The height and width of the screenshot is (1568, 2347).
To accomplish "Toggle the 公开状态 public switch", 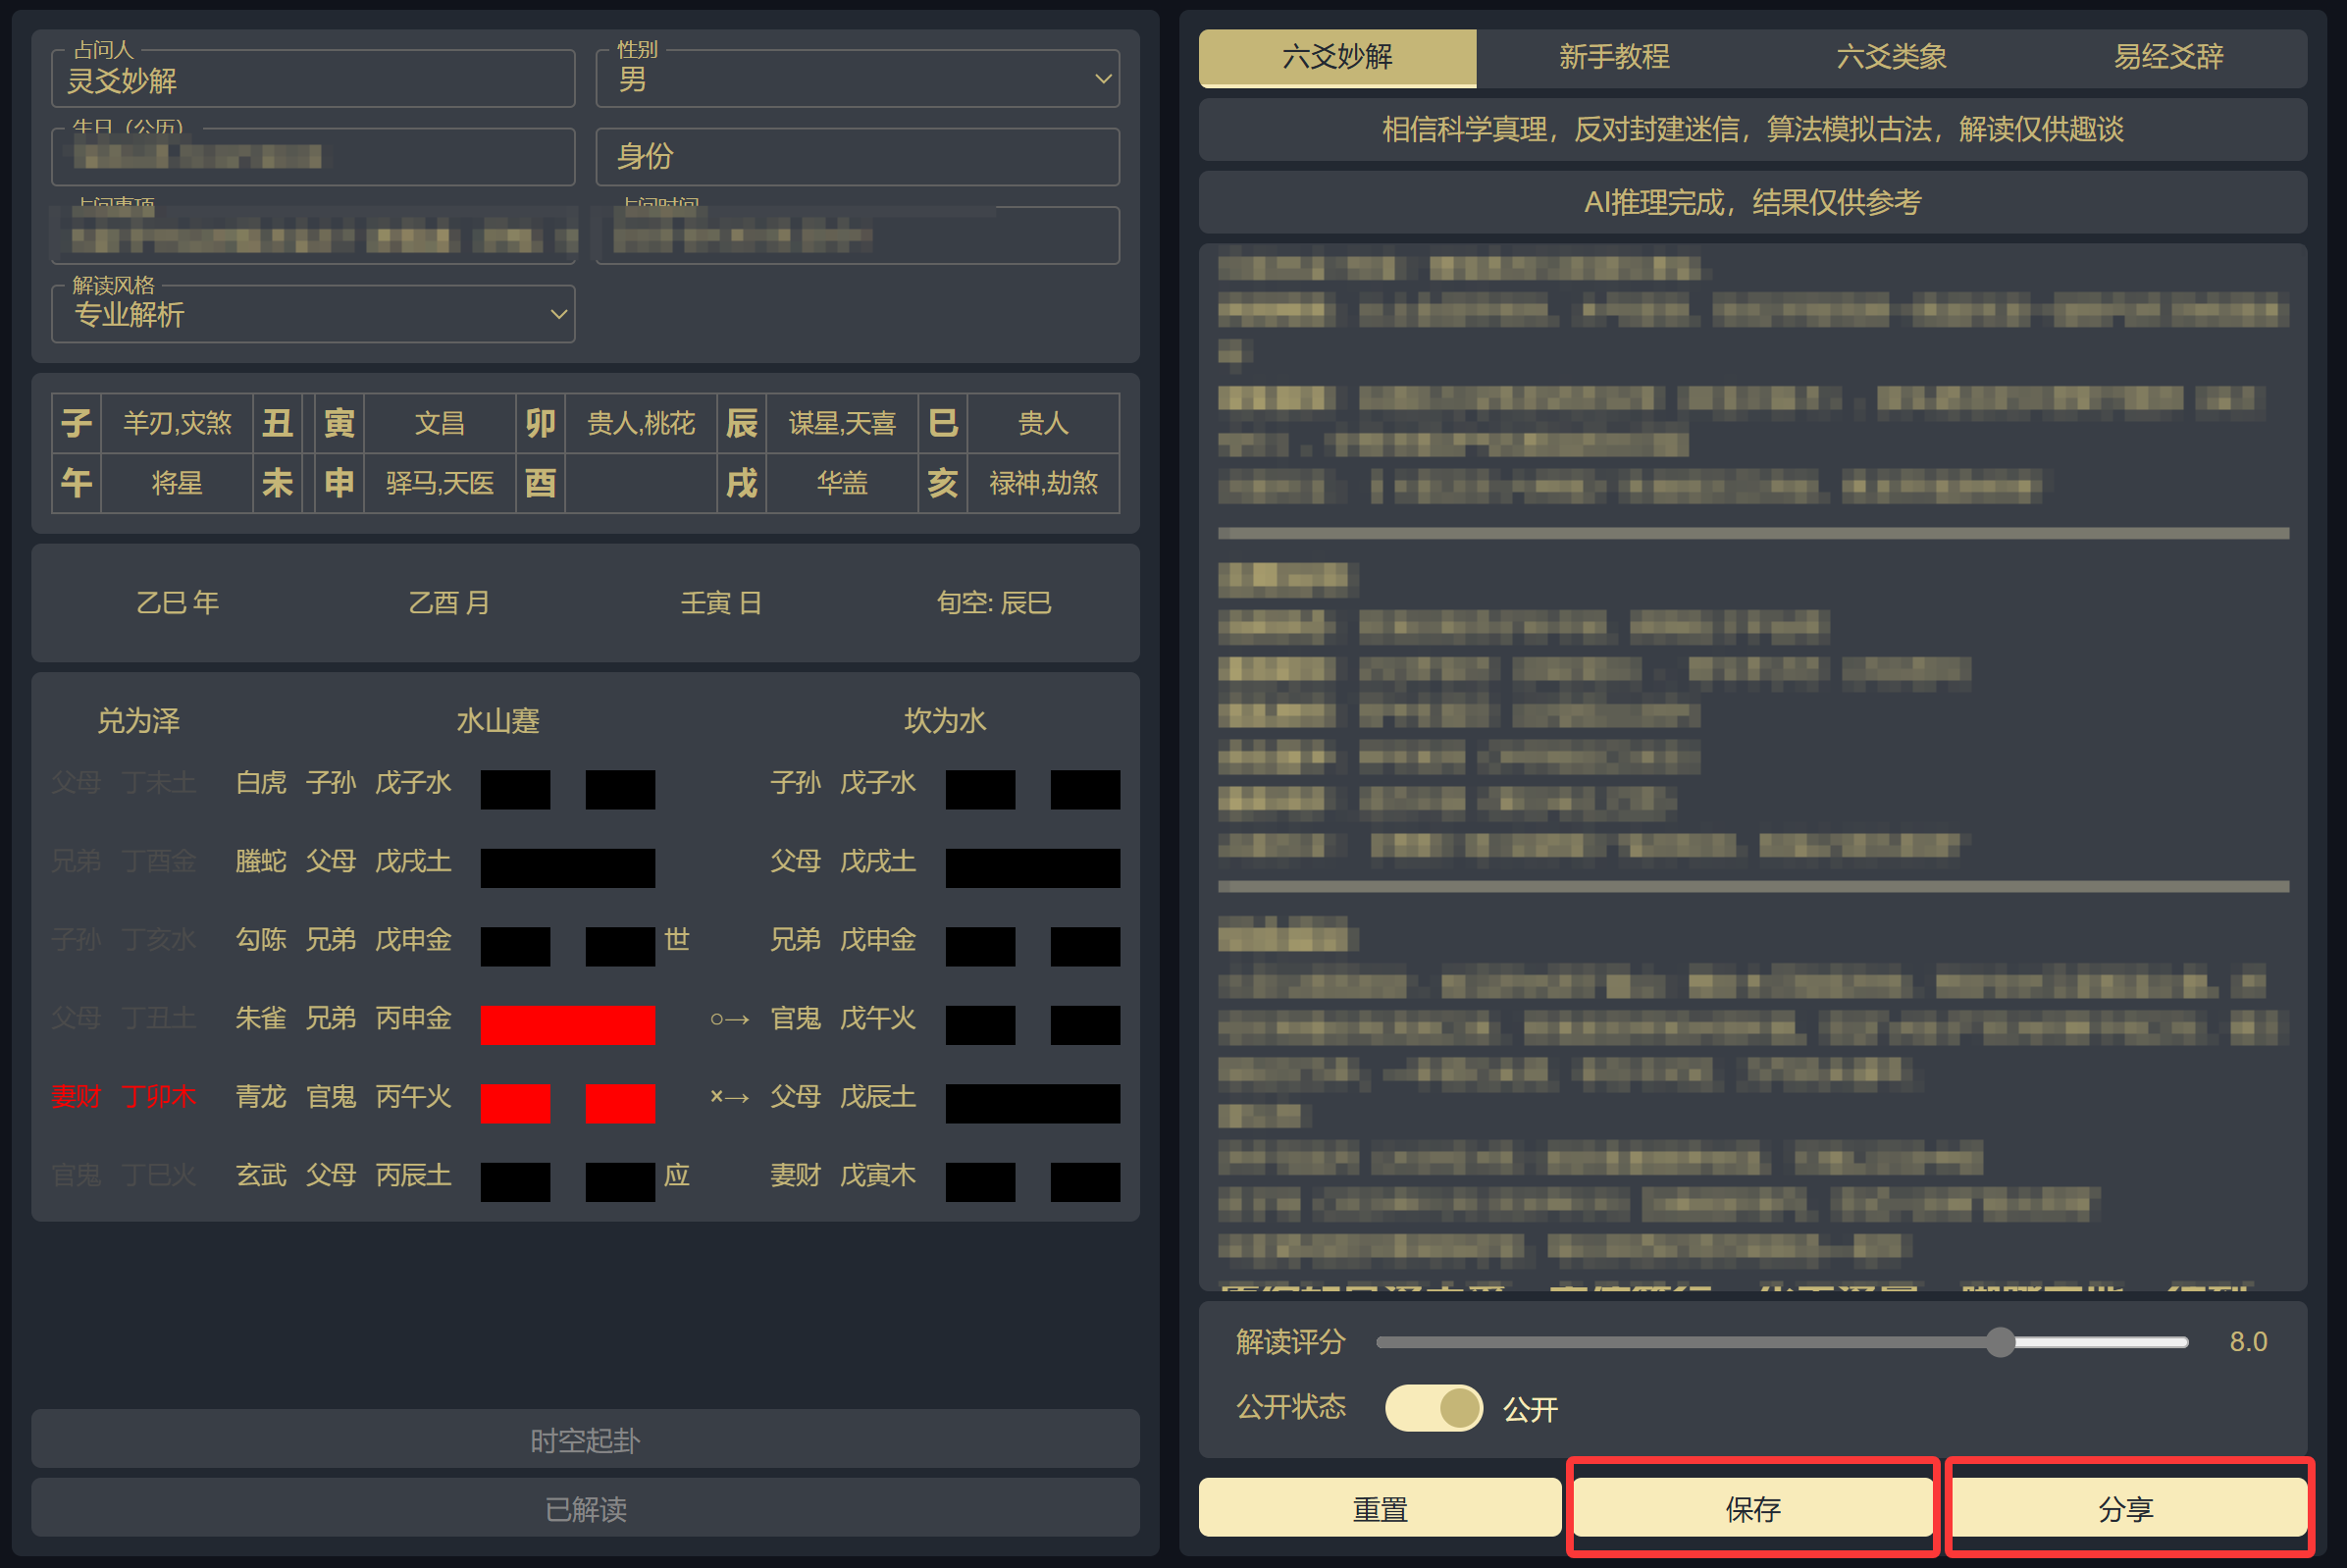I will [1434, 1407].
